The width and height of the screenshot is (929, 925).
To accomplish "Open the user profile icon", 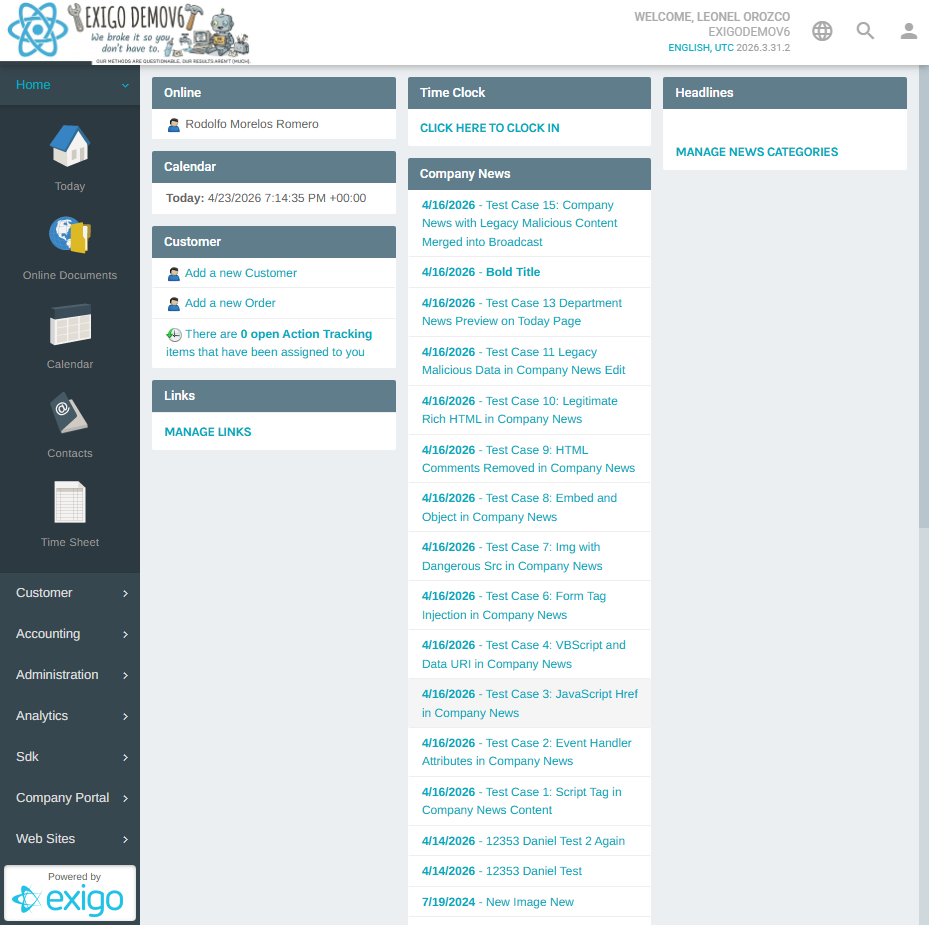I will click(908, 31).
